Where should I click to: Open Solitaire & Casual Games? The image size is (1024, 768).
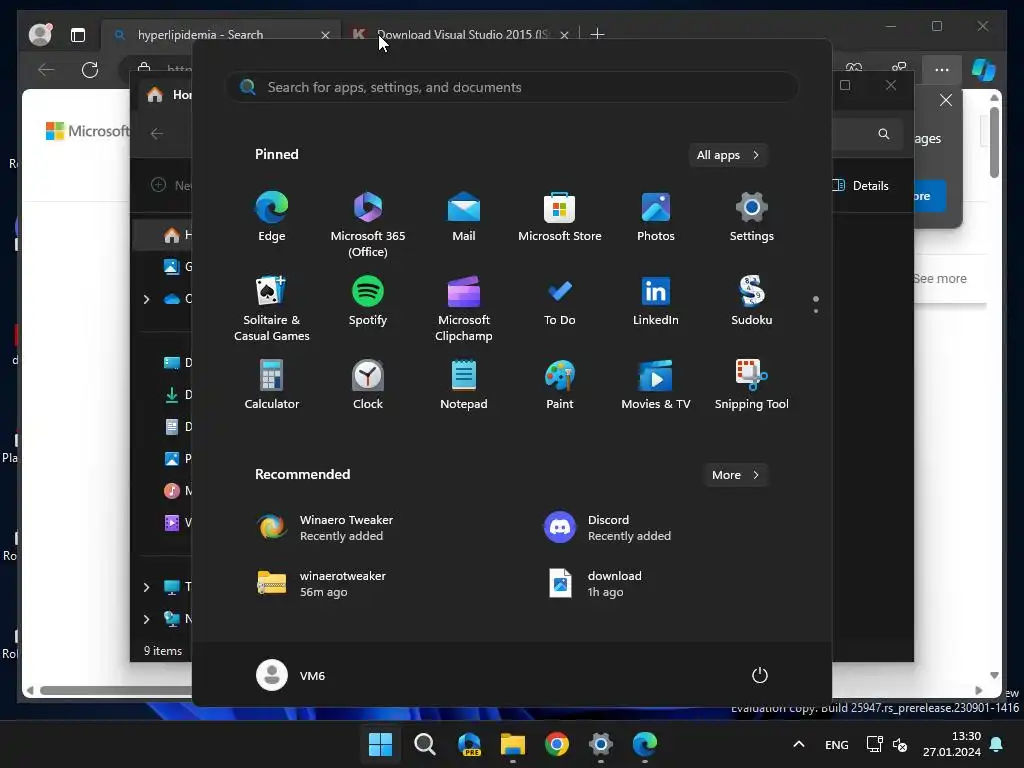pos(272,308)
